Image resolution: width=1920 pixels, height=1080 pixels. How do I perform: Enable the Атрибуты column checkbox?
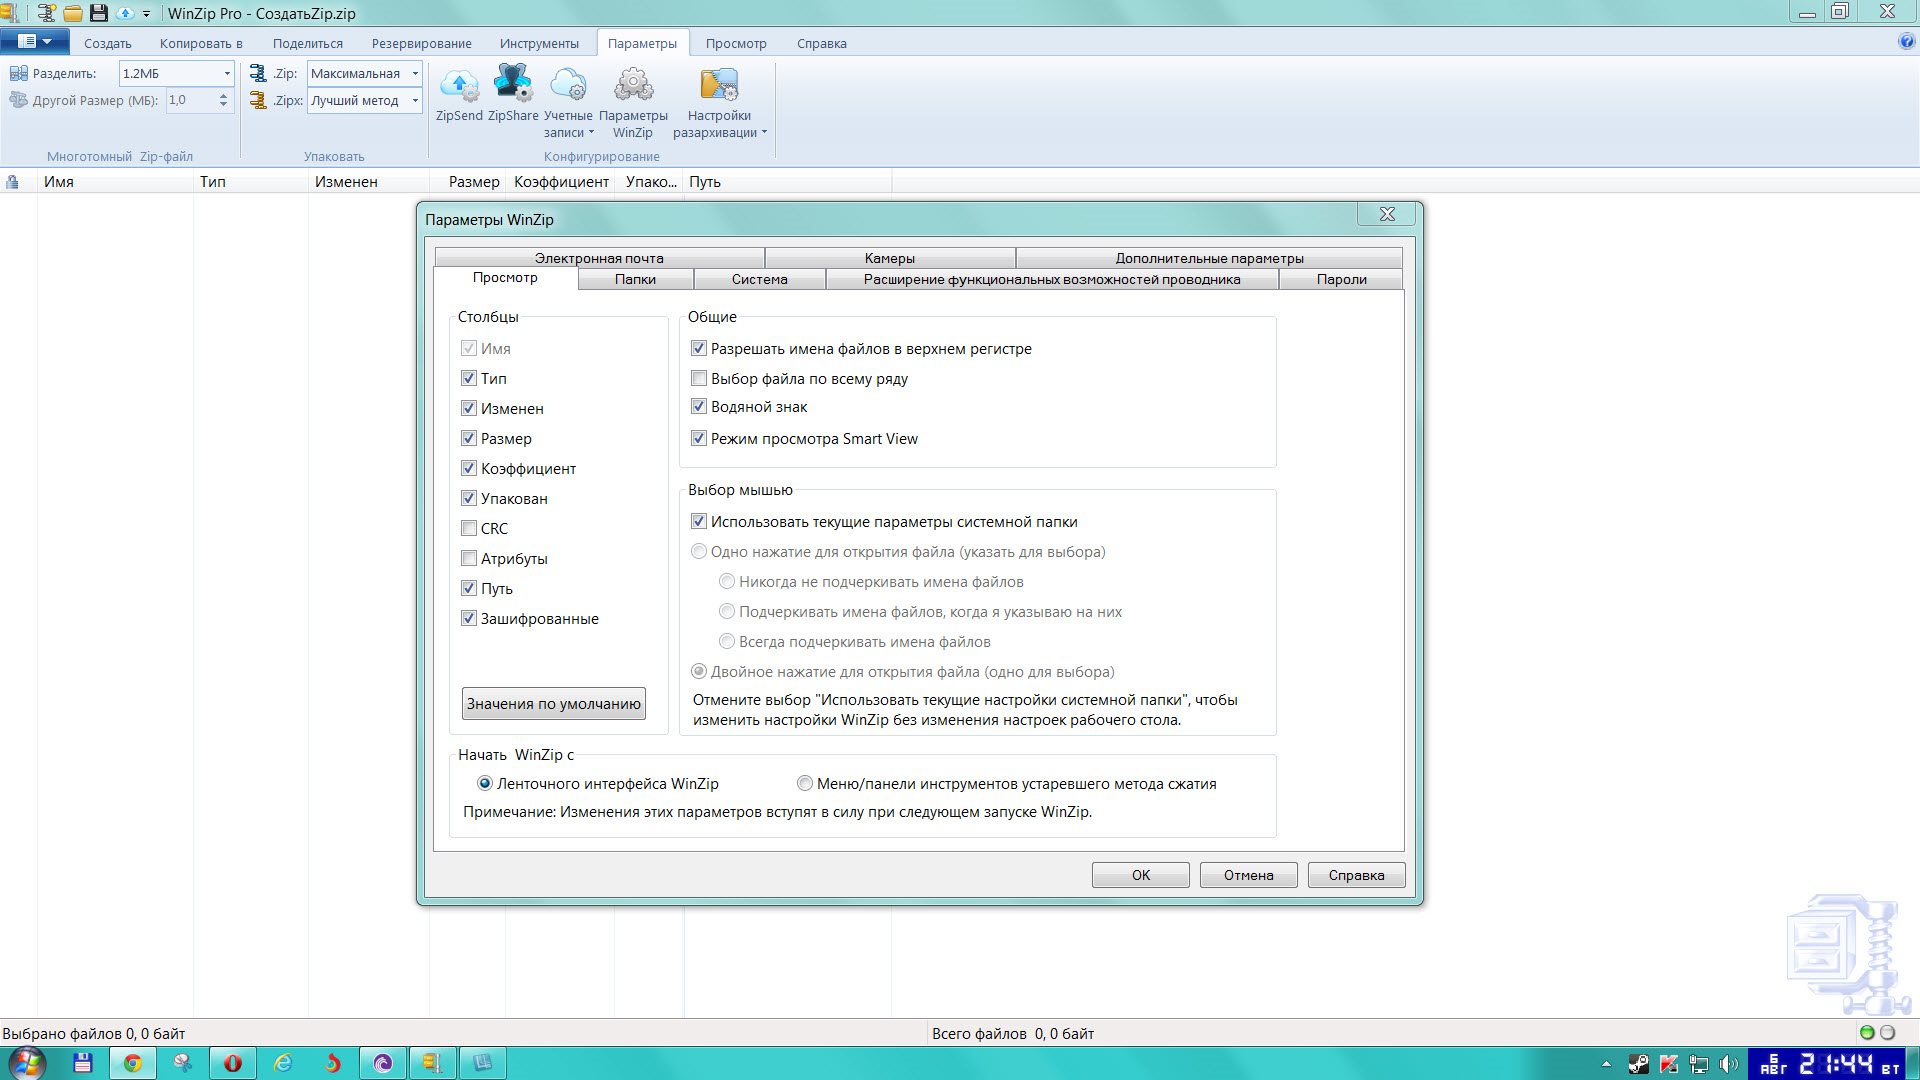pos(468,558)
